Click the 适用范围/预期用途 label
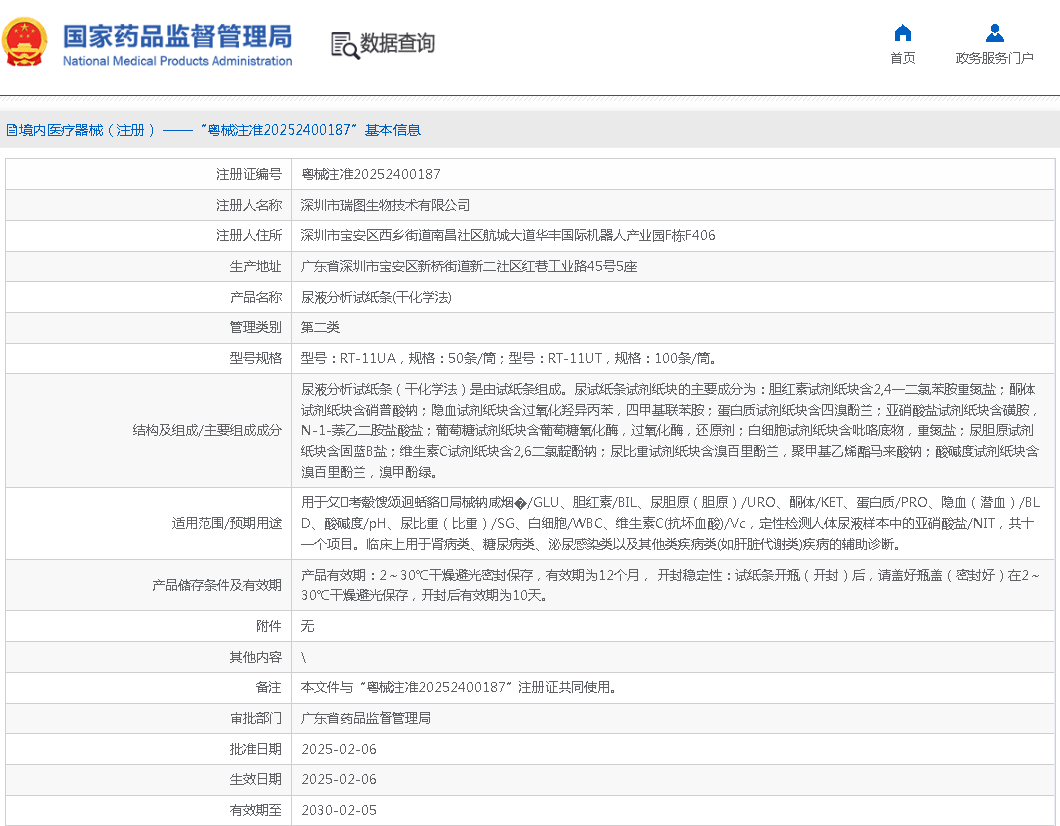This screenshot has width=1060, height=826. click(x=226, y=523)
